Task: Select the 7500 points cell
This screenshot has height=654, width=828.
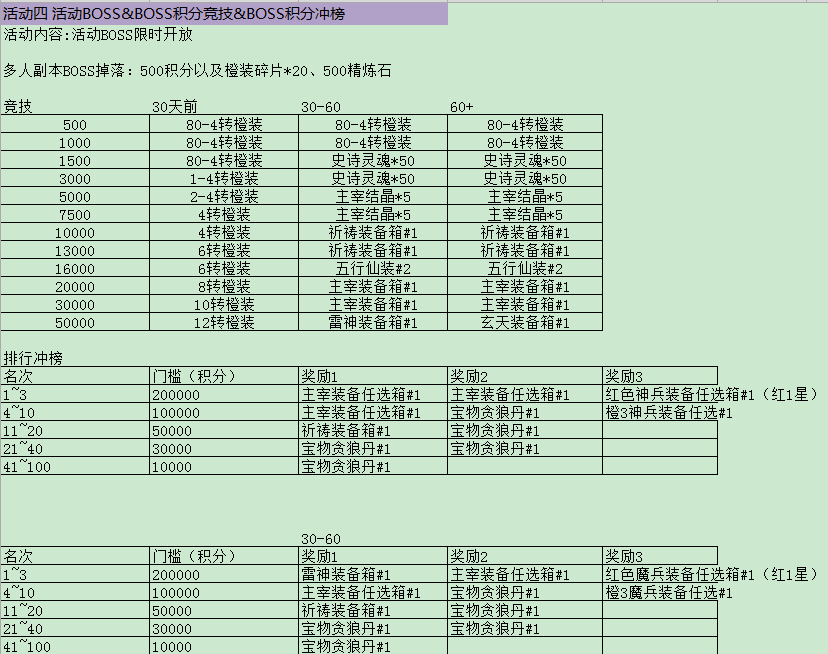Action: (x=75, y=215)
